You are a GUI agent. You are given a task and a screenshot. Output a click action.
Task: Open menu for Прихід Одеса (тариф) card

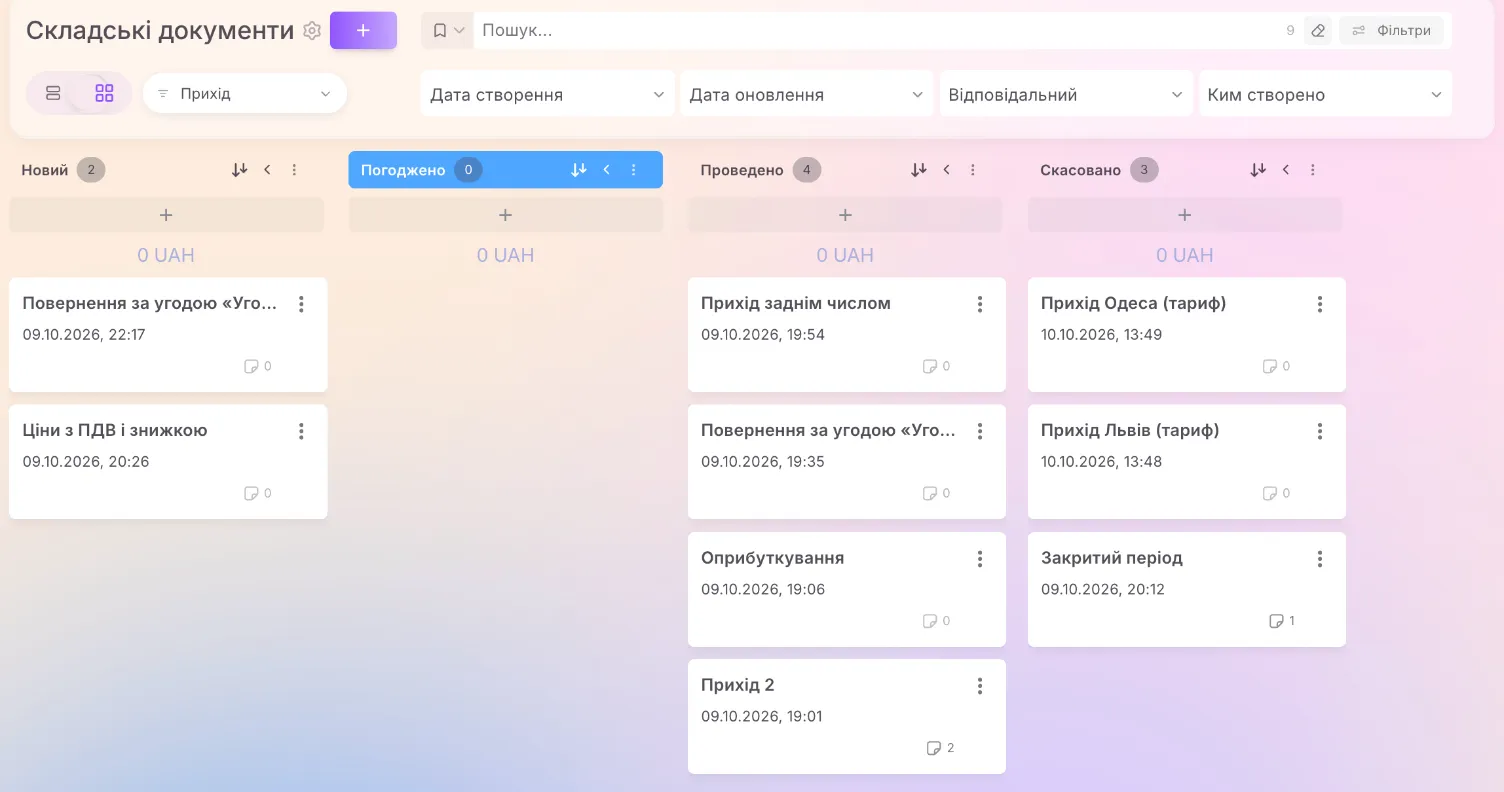pyautogui.click(x=1320, y=304)
